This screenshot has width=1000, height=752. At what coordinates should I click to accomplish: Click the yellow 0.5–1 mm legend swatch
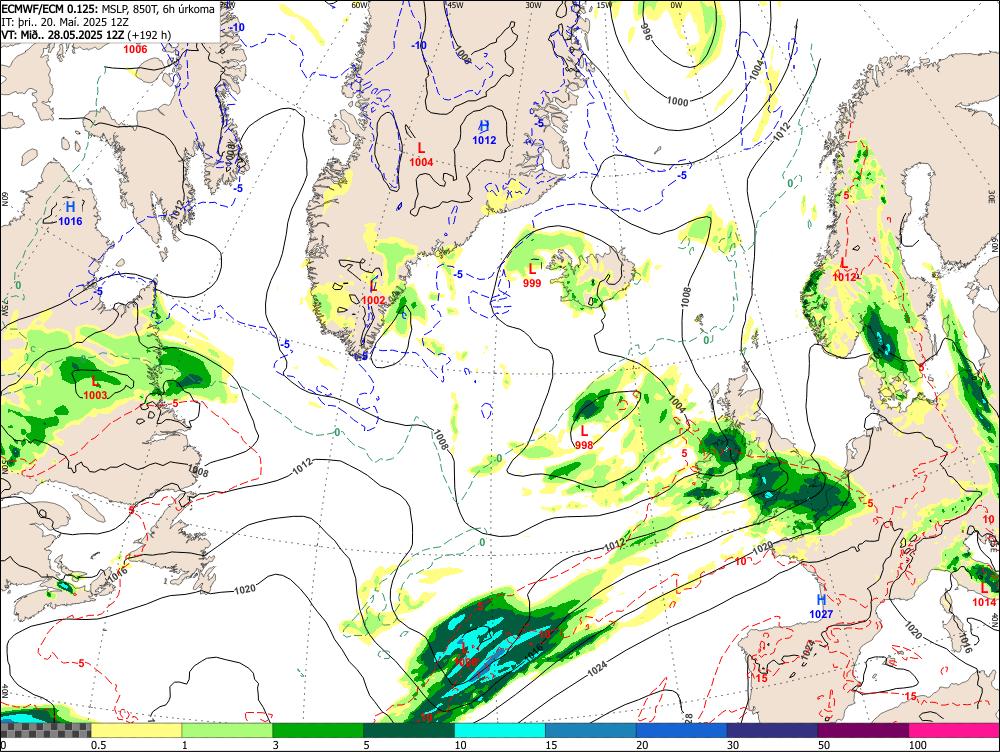136,730
